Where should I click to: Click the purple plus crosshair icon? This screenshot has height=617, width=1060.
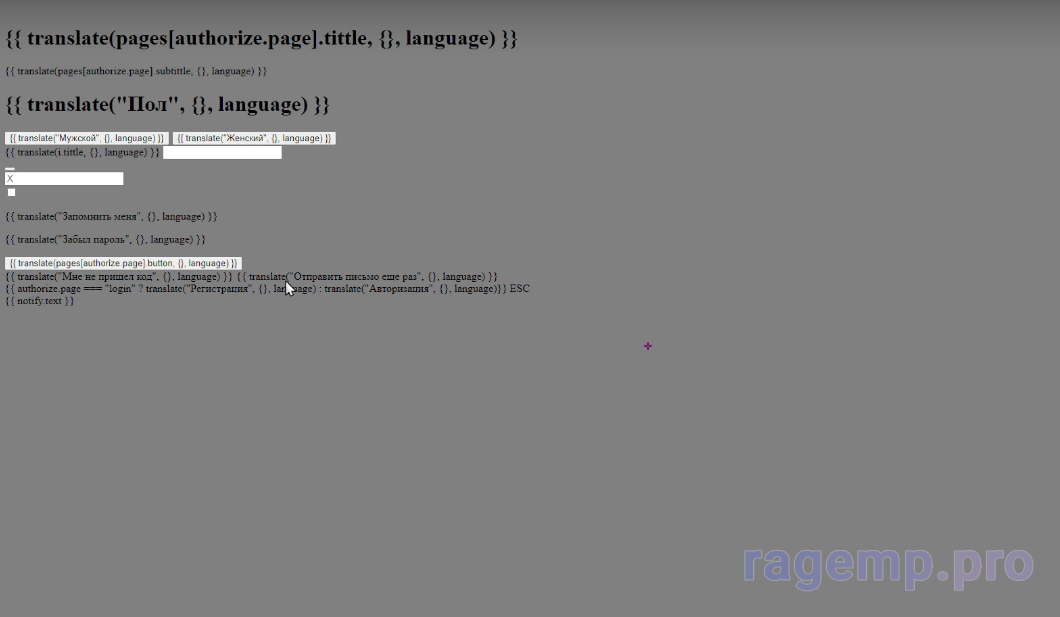[648, 346]
